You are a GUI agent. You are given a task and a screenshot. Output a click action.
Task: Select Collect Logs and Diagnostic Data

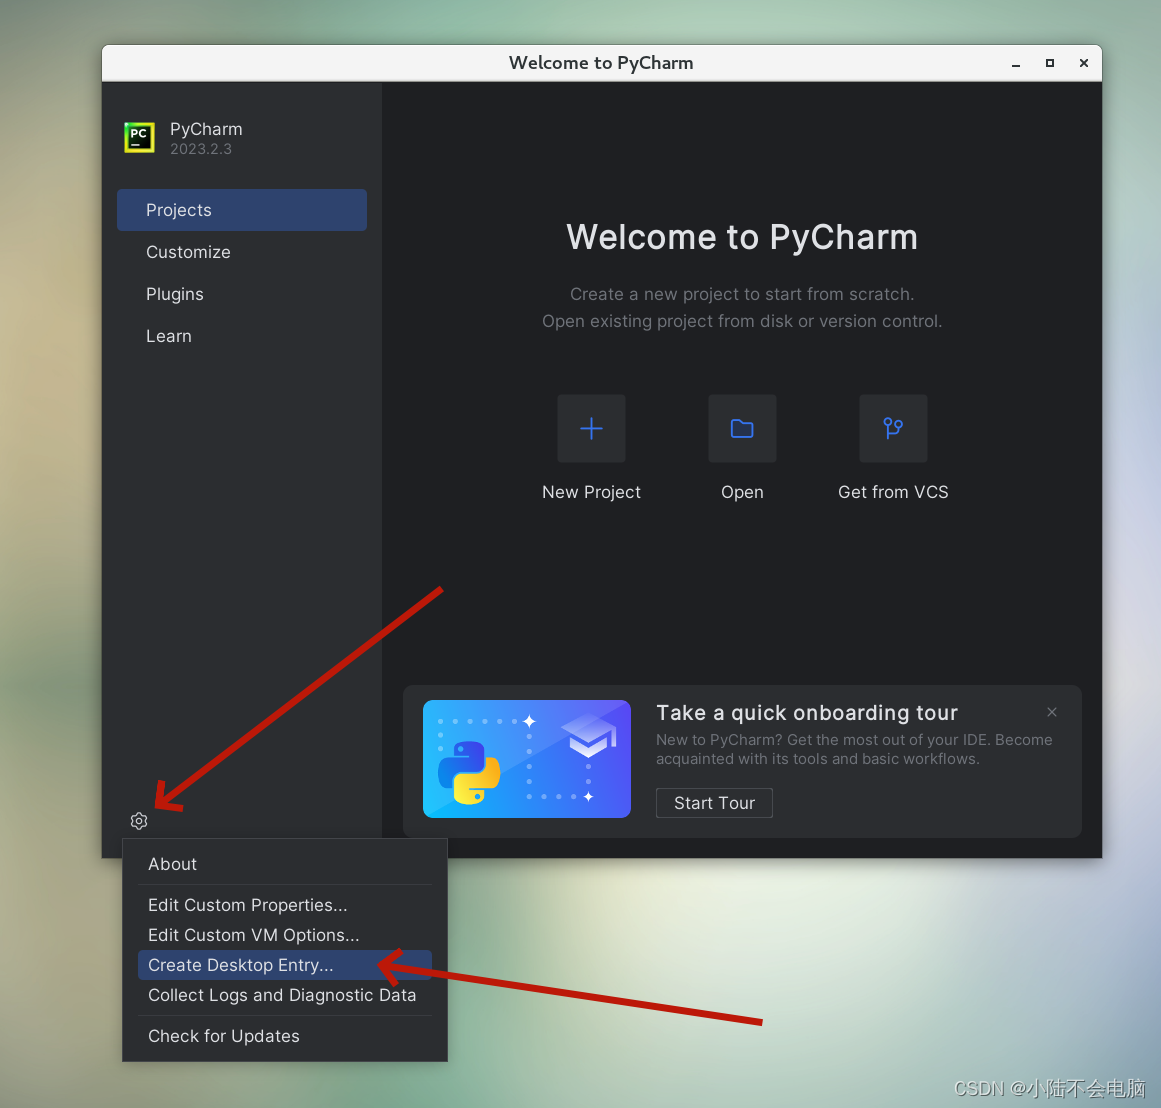coord(284,995)
